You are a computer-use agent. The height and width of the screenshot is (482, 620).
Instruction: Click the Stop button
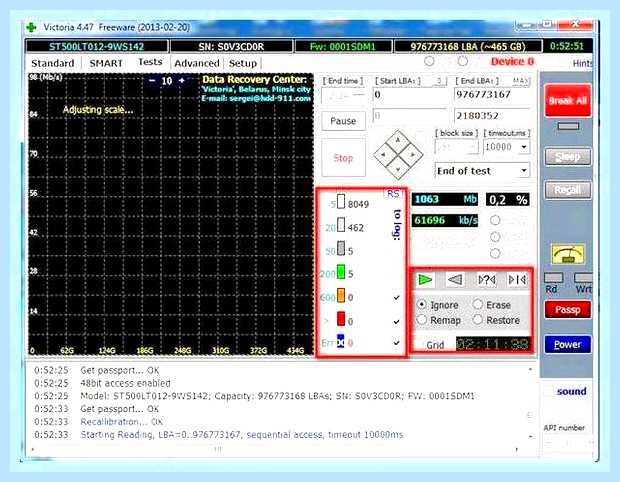pos(343,158)
